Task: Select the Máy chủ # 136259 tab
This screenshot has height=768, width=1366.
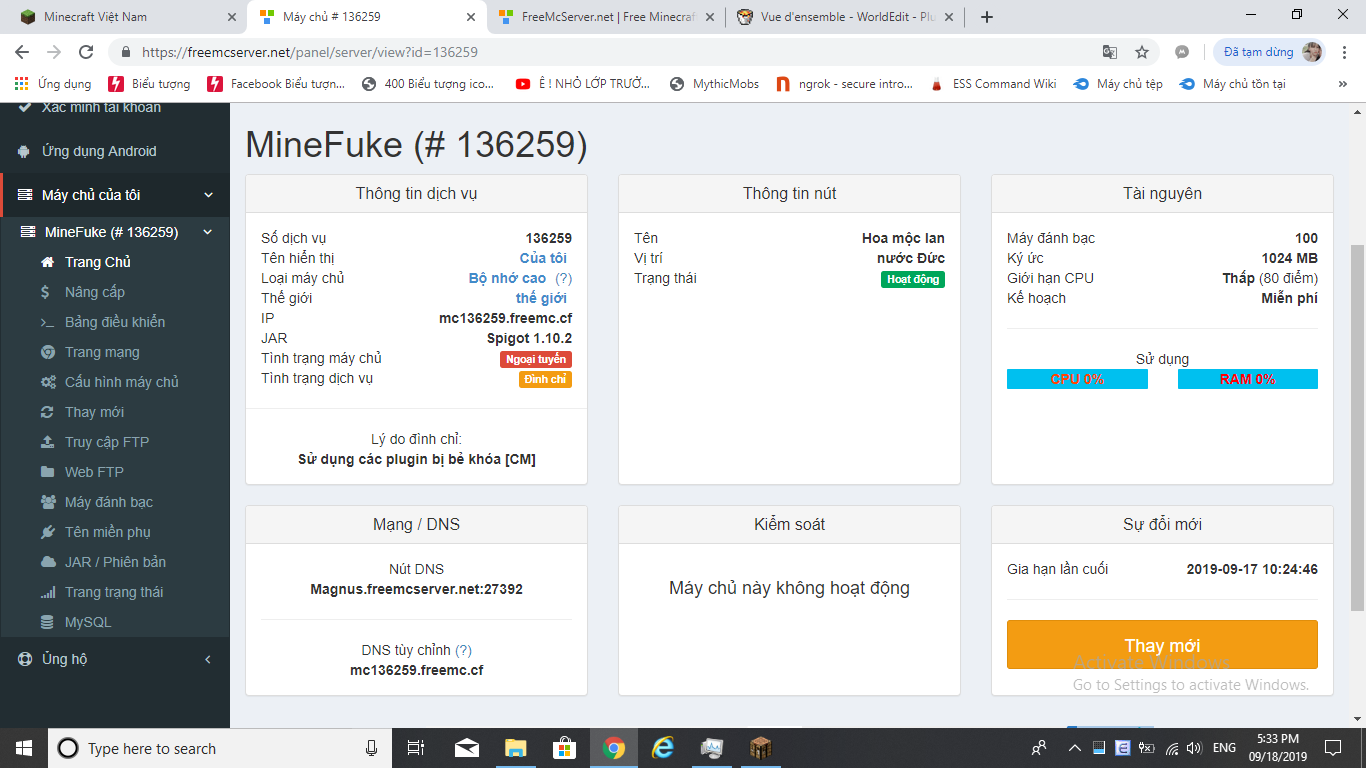Action: 366,17
